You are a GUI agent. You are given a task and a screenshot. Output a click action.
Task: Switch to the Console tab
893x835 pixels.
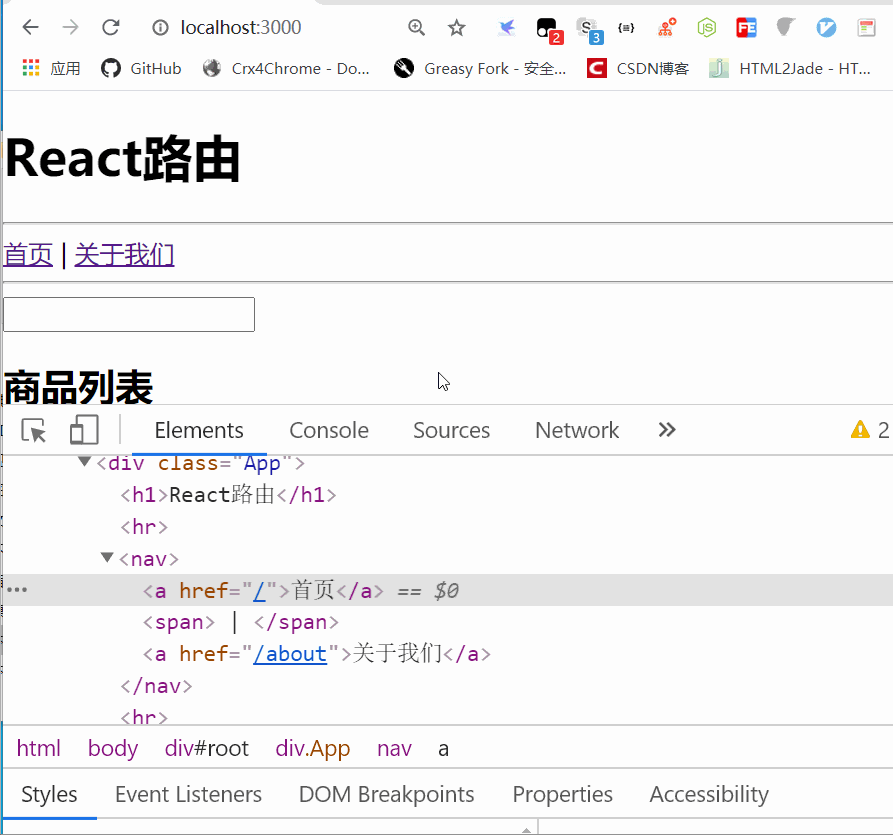(x=329, y=430)
